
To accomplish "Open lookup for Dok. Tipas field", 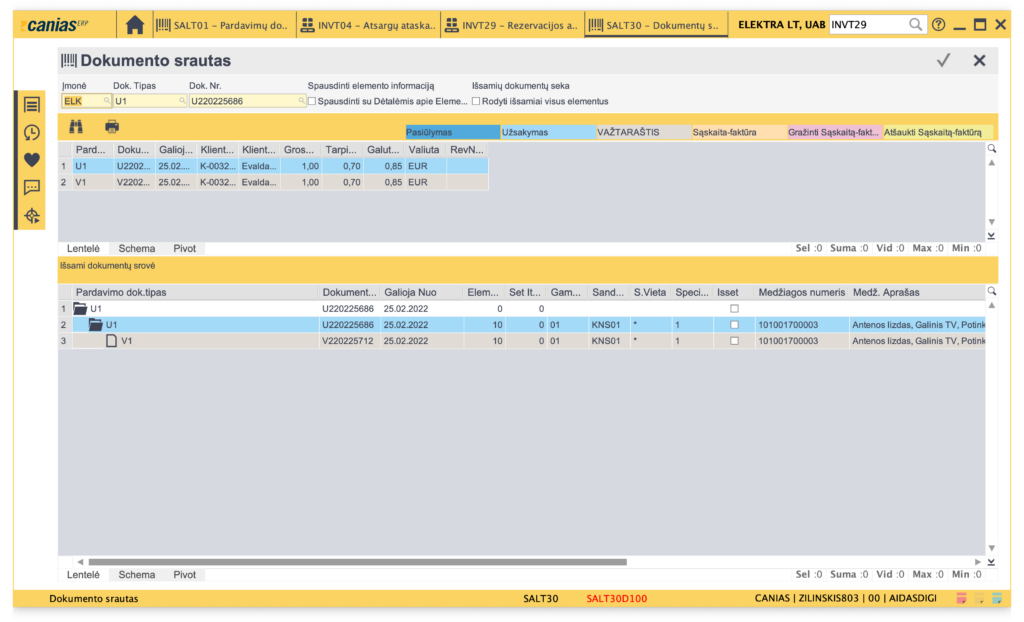I will [x=182, y=101].
